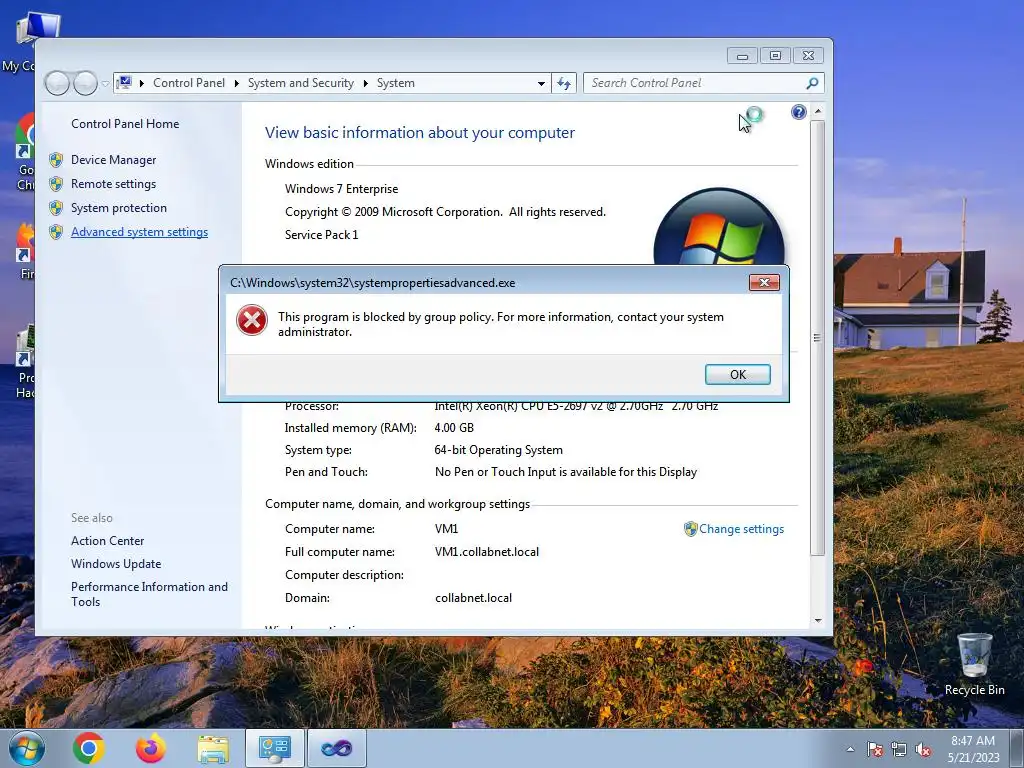This screenshot has width=1024, height=768.
Task: Click Change settings for computer name
Action: coord(742,529)
